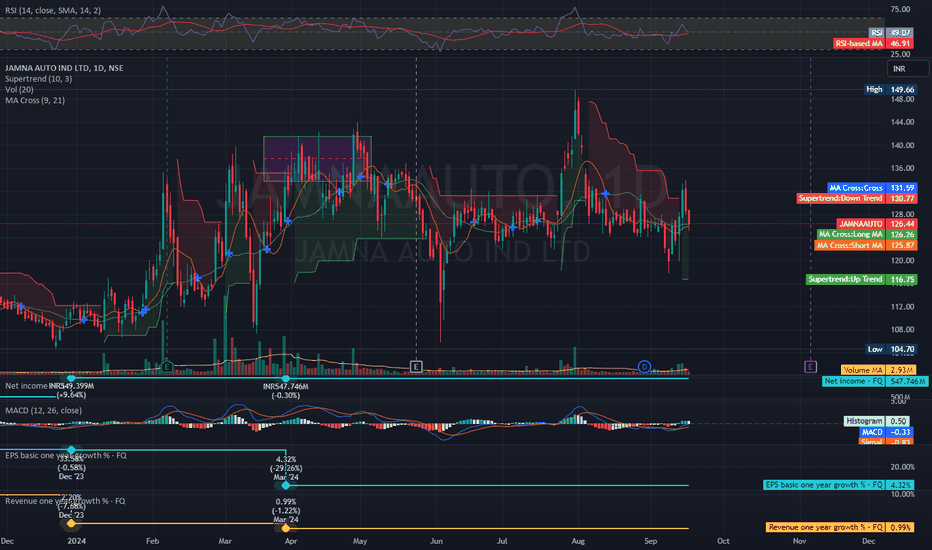Screen dimensions: 932x550
Task: Click the Supertrend:Up Trend 116.75 label
Action: point(861,279)
